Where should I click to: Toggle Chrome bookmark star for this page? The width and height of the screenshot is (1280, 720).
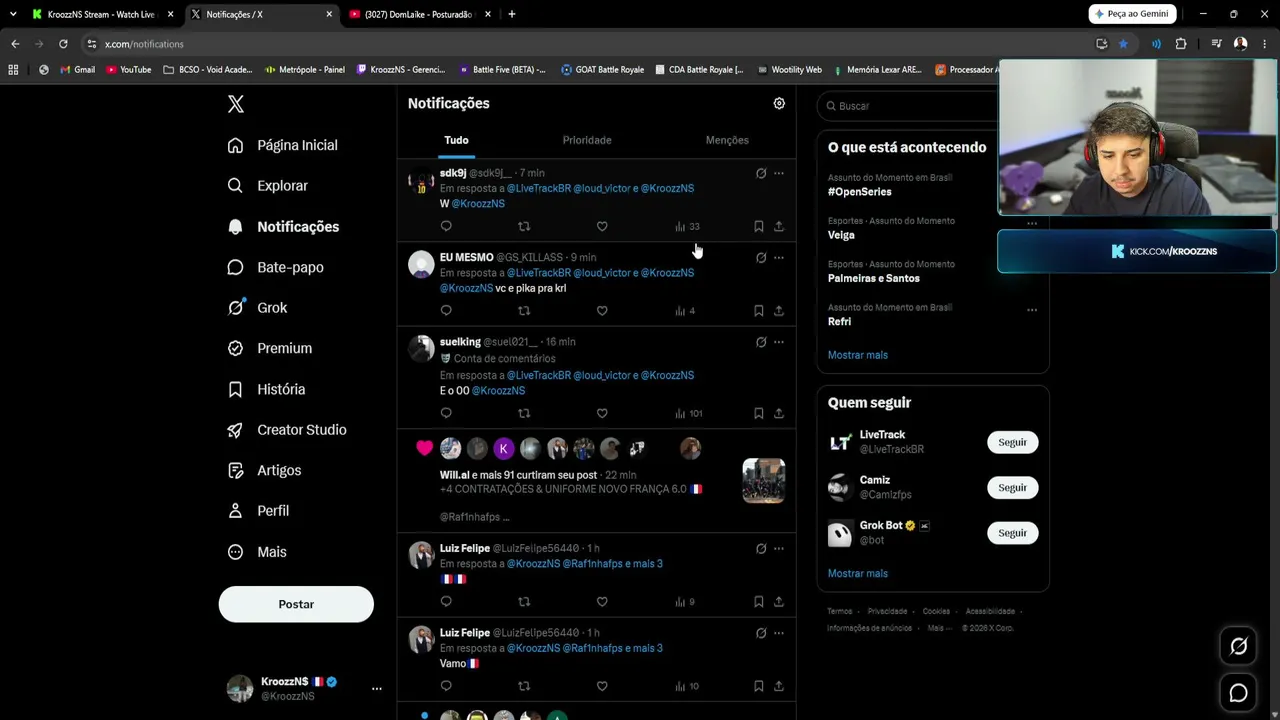pyautogui.click(x=1123, y=44)
